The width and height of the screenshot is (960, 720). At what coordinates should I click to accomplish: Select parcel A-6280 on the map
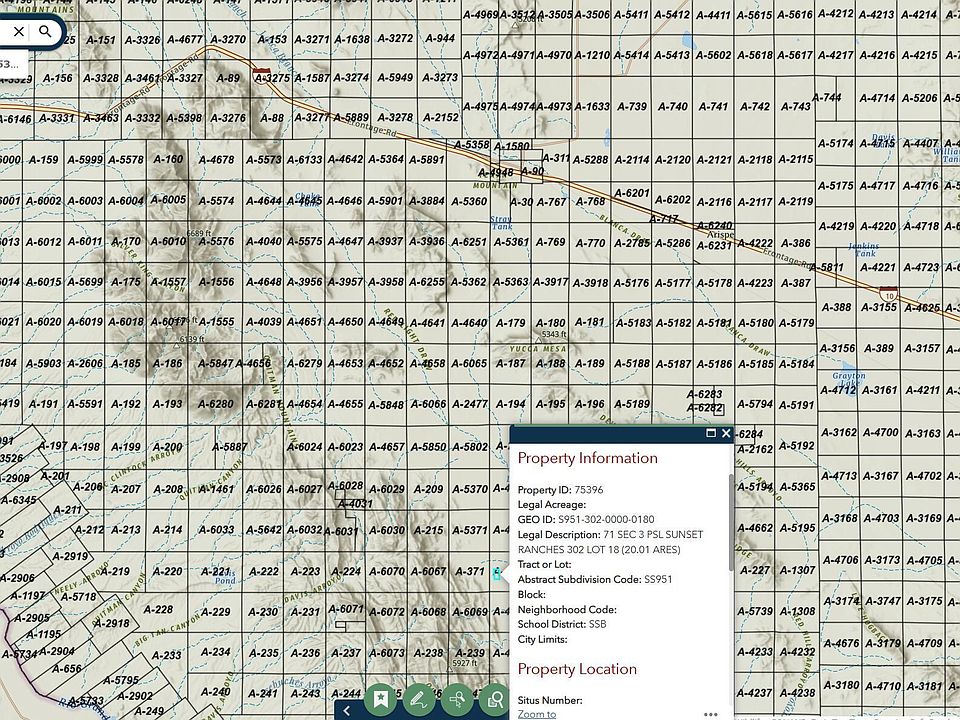click(216, 404)
